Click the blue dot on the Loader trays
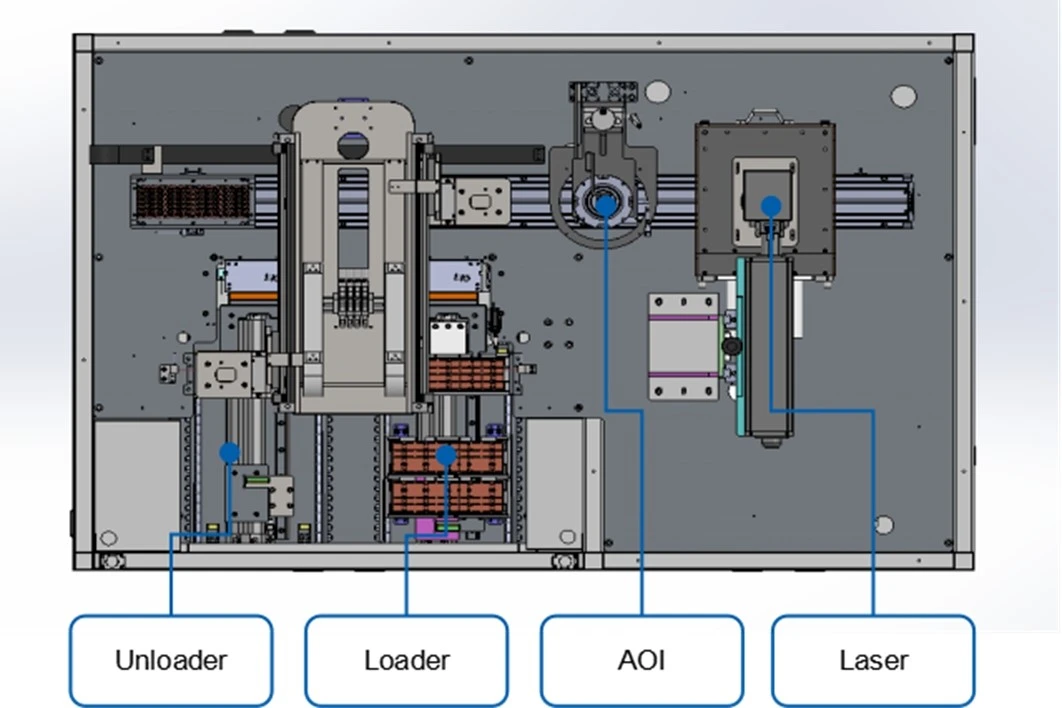This screenshot has width=1062, height=708. (x=446, y=455)
